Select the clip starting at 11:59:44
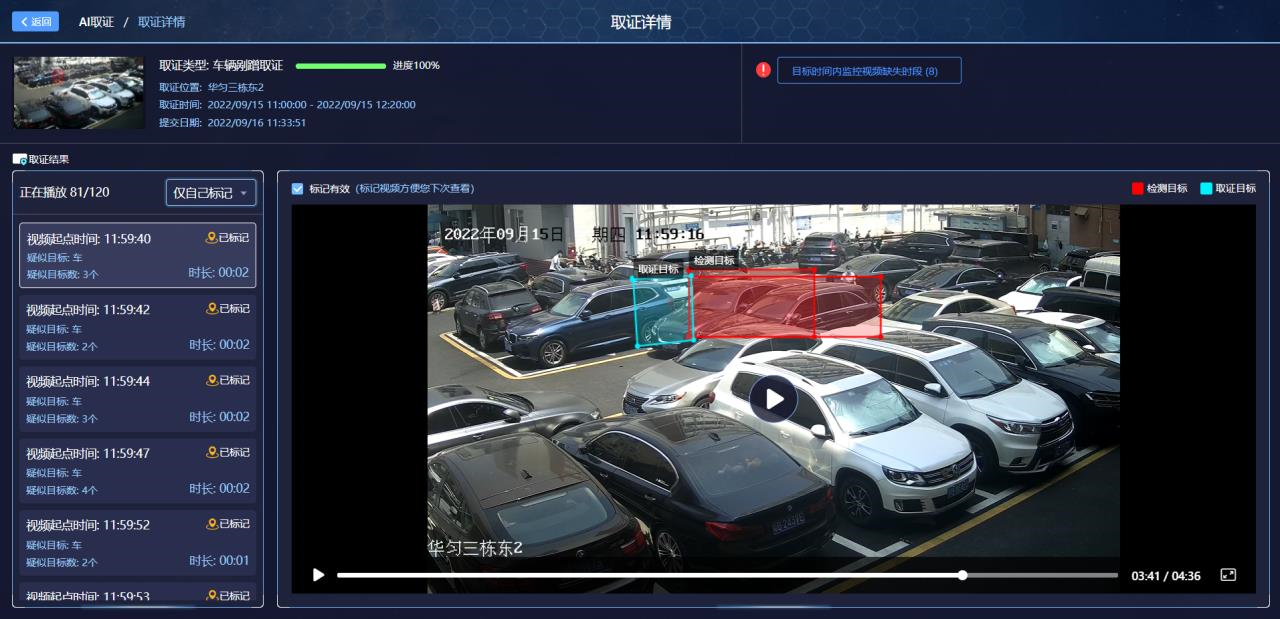 tap(138, 399)
